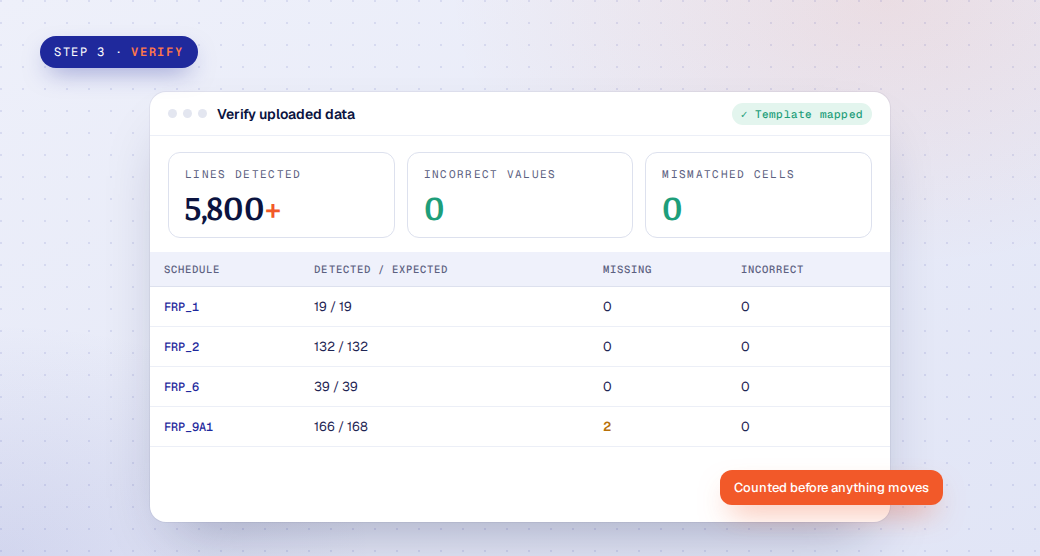Click the MISSING column header
Viewport: 1040px width, 556px height.
pos(627,269)
